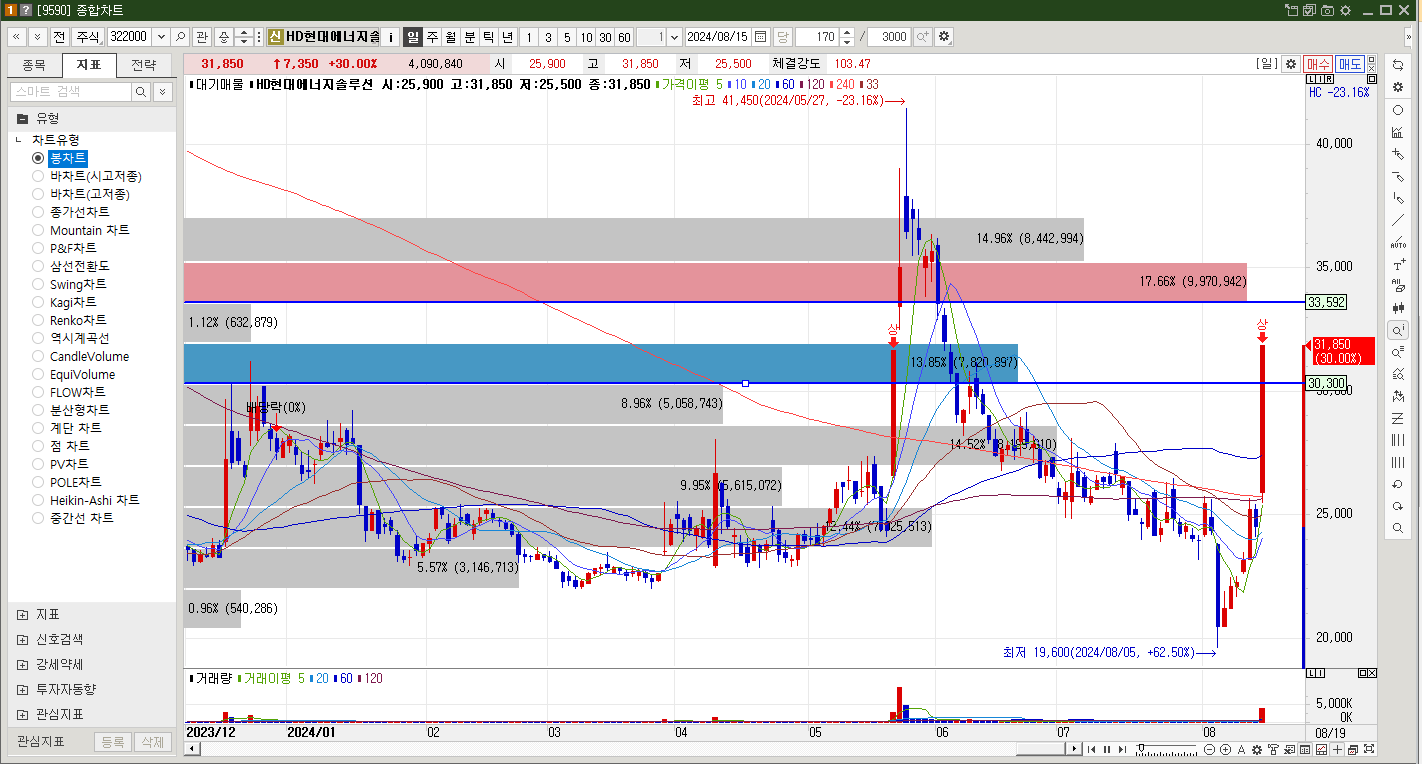The height and width of the screenshot is (764, 1422).
Task: Click the pause playback button
Action: point(1107,749)
